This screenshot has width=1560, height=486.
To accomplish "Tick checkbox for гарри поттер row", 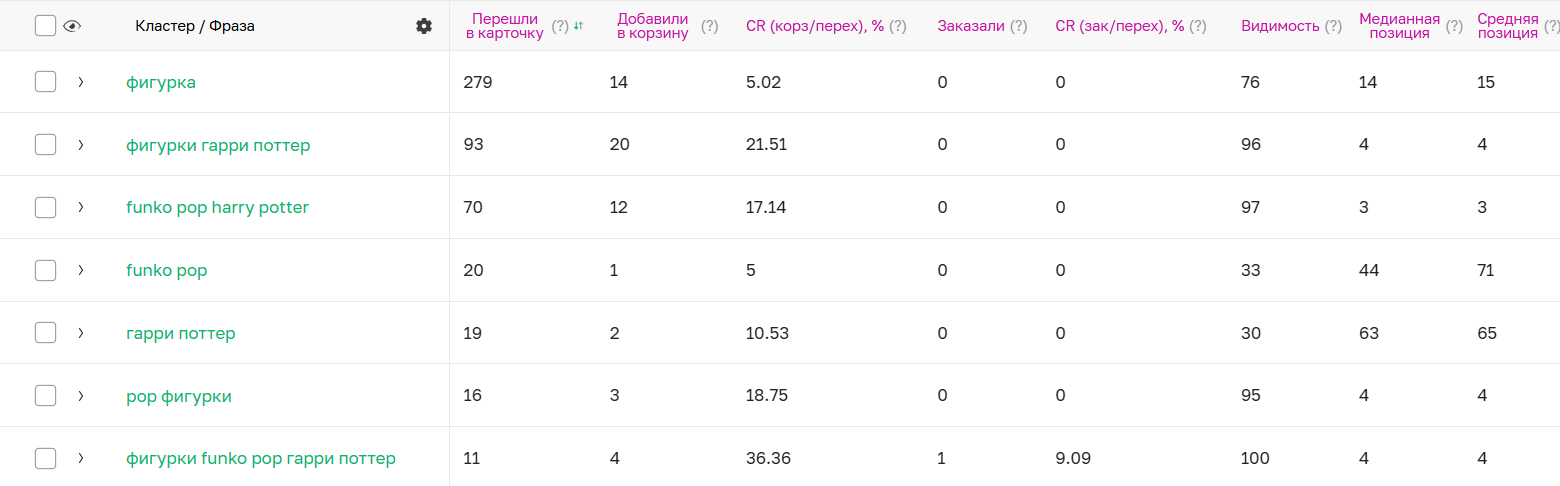I will pos(45,333).
